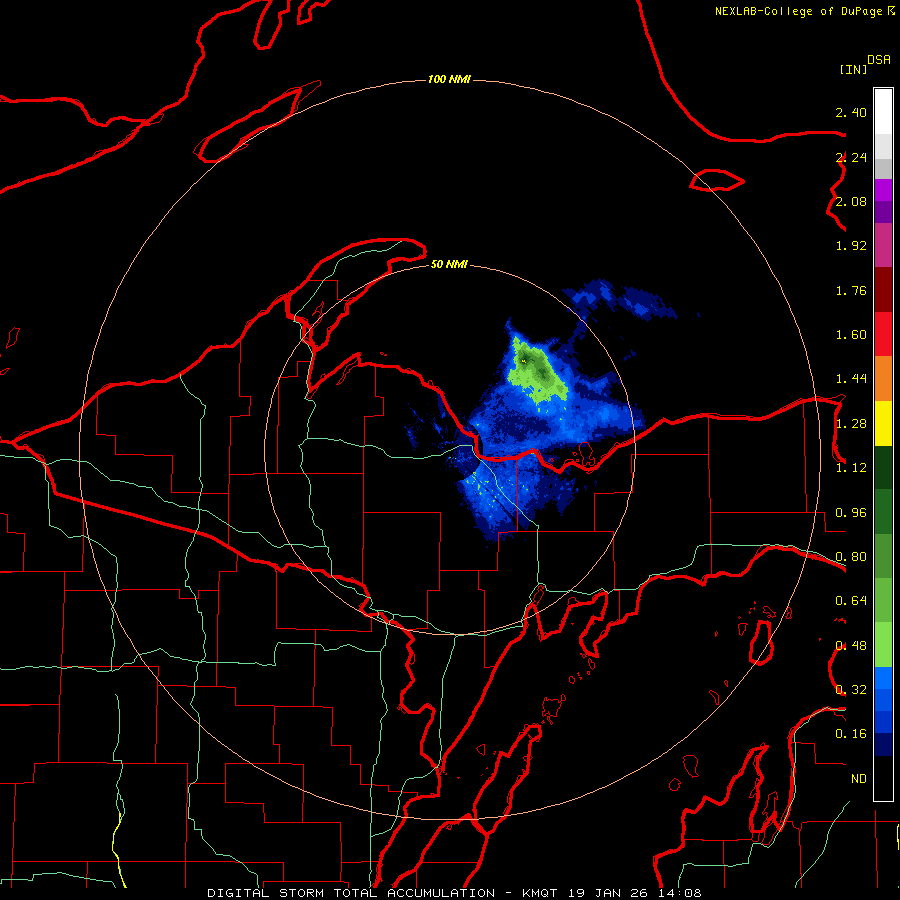Click the 0.32 legend value
Viewport: 900px width, 900px height.
851,690
